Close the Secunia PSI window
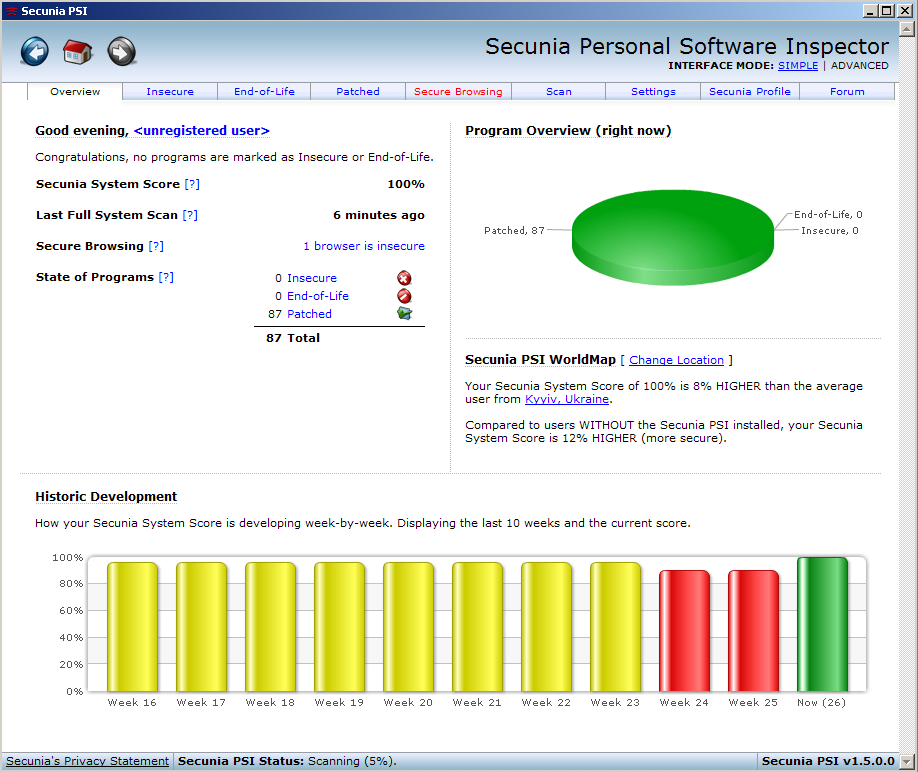918x772 pixels. [905, 11]
